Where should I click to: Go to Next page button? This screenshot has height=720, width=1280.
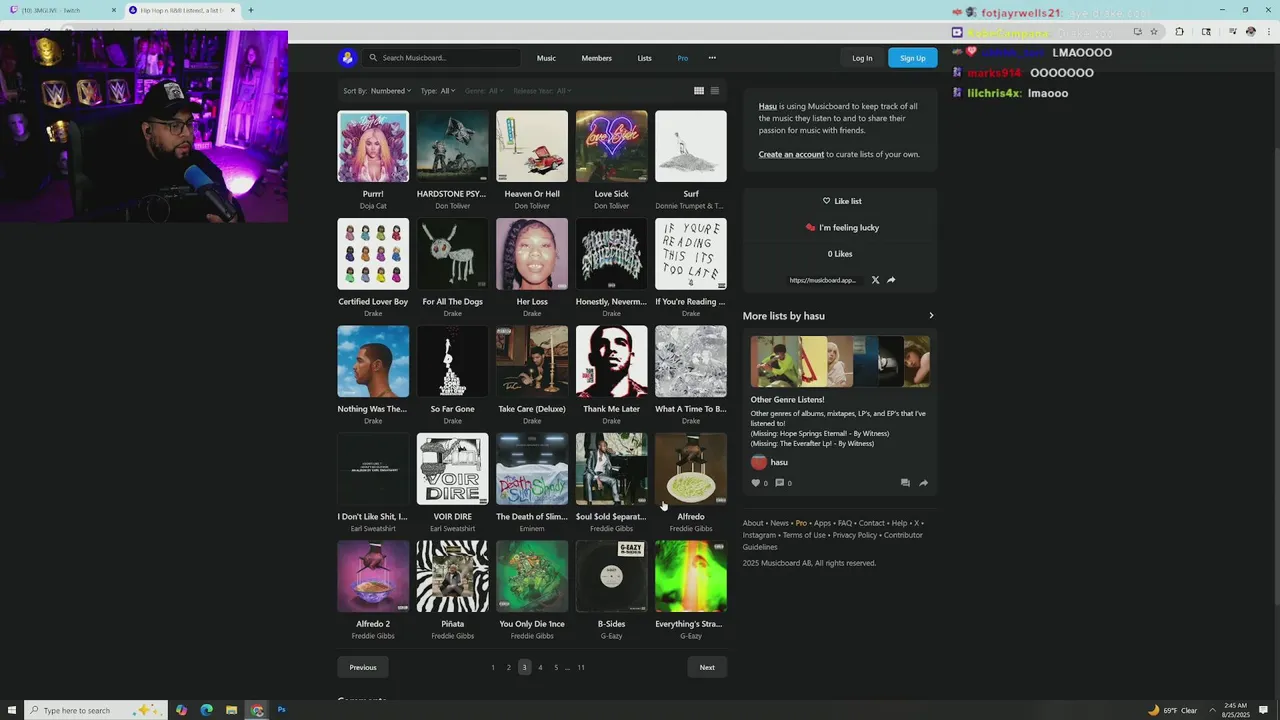707,667
